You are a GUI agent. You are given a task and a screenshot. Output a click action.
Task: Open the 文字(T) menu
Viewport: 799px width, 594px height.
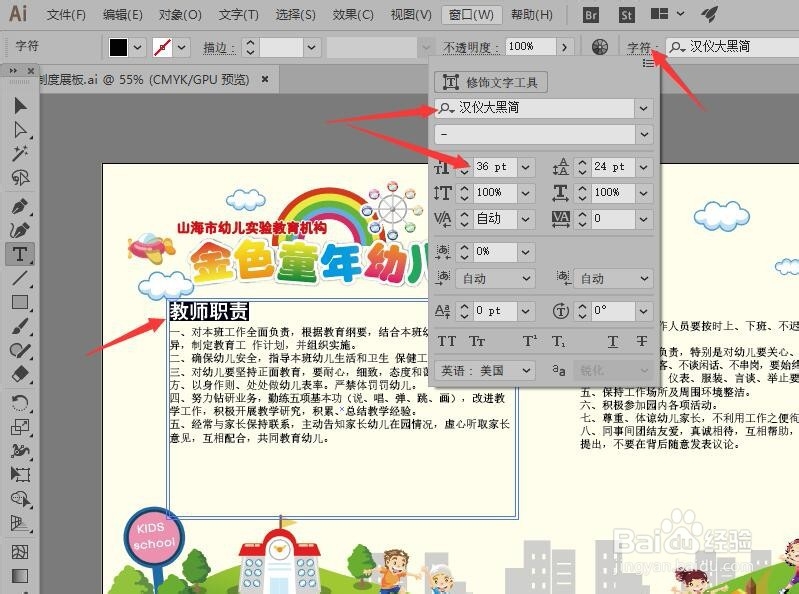point(238,15)
